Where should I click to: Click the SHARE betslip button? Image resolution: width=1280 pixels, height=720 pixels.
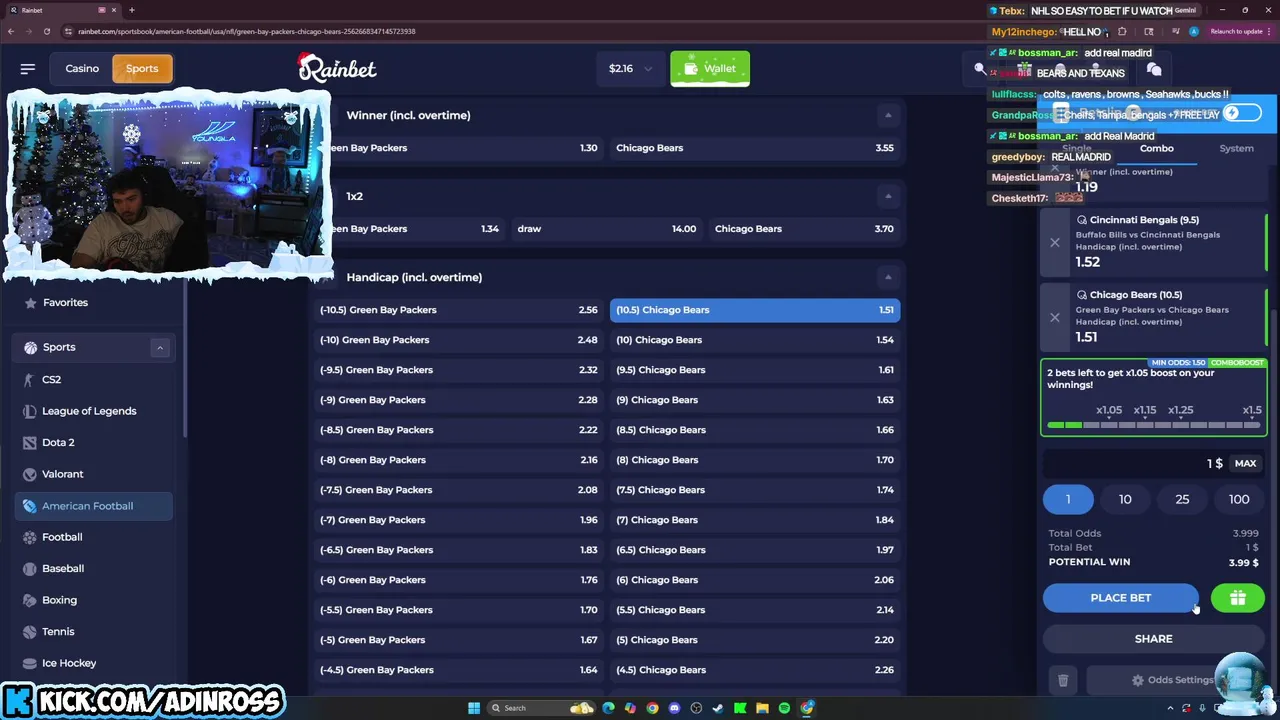tap(1153, 639)
